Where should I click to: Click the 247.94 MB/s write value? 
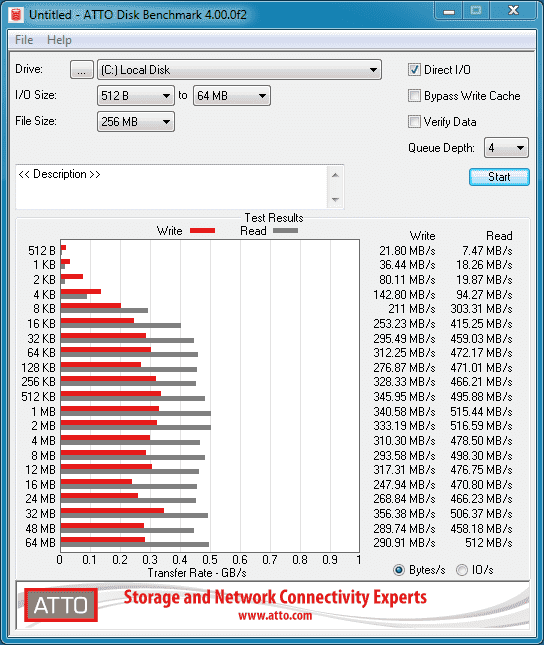coord(404,484)
